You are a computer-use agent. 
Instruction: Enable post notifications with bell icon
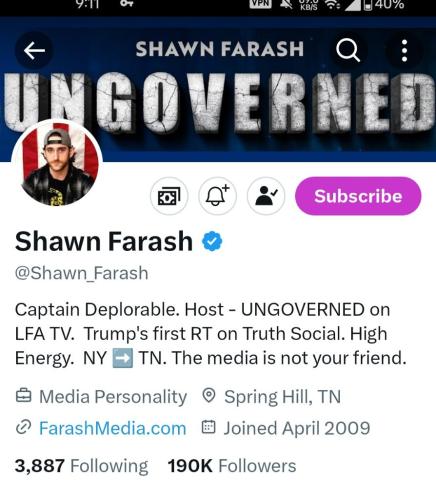click(x=217, y=196)
